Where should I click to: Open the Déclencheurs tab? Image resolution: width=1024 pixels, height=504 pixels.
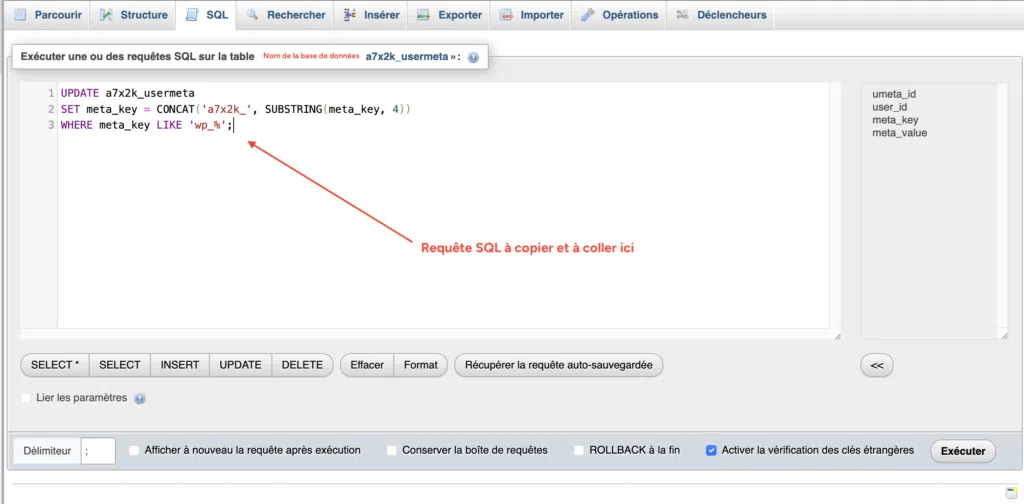click(720, 14)
